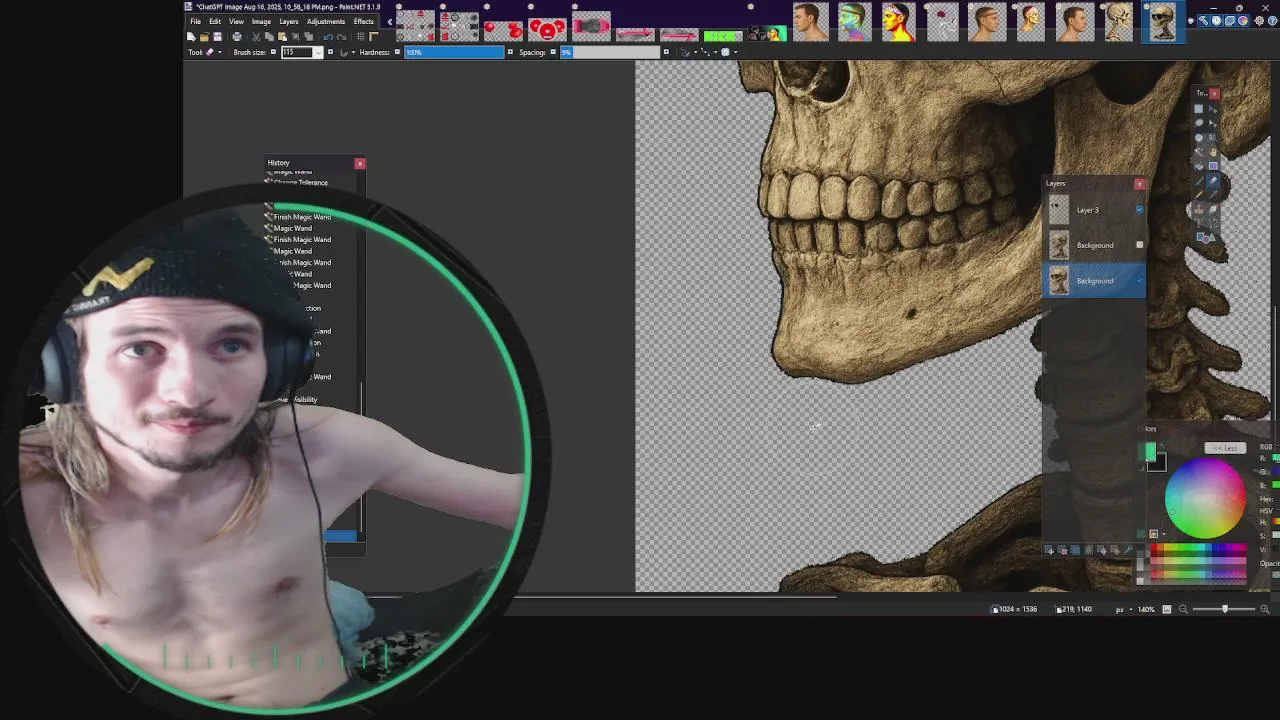Increase hardness with plus button

[510, 52]
